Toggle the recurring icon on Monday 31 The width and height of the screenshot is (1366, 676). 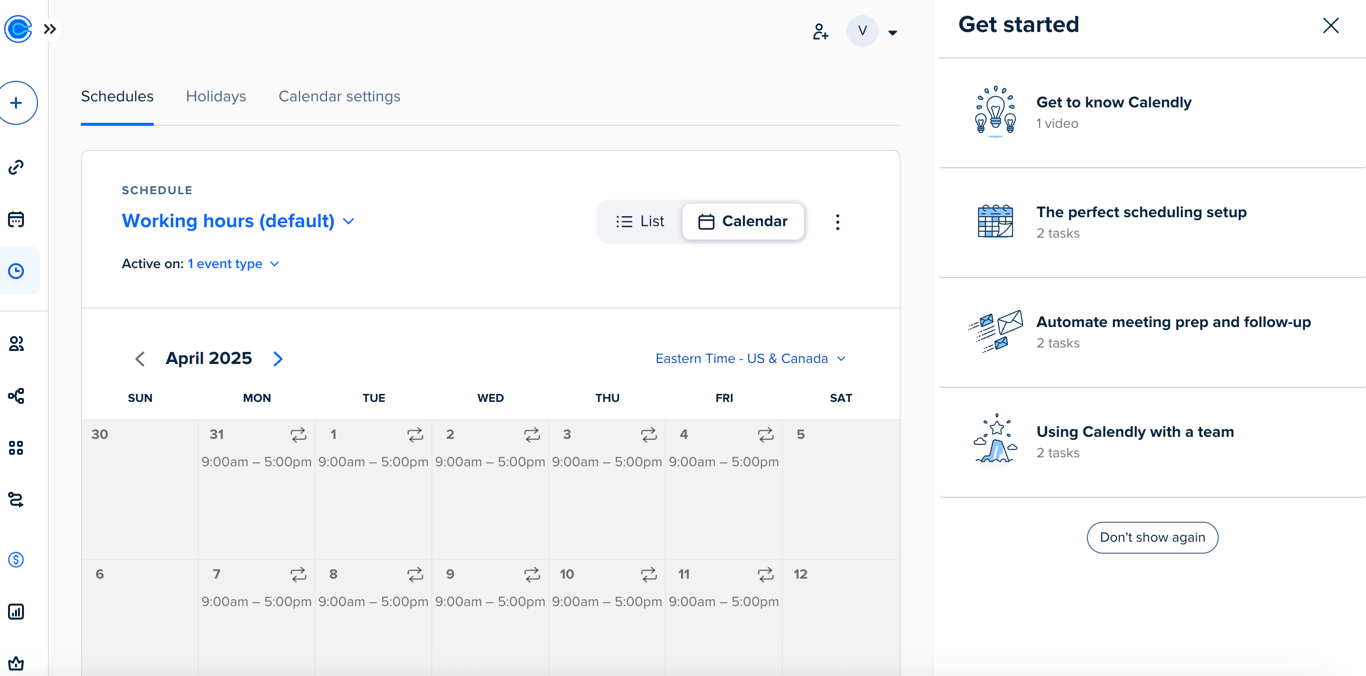[298, 435]
